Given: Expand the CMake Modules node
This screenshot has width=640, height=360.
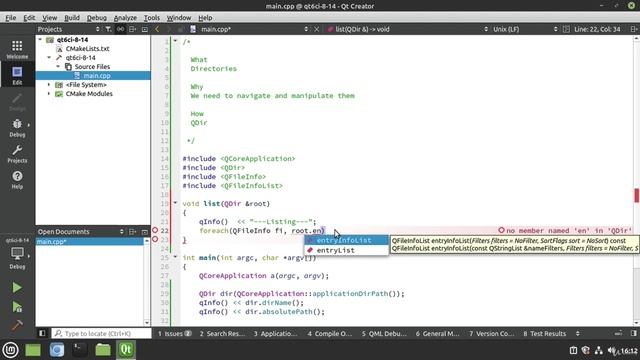Looking at the screenshot, I should [x=49, y=93].
